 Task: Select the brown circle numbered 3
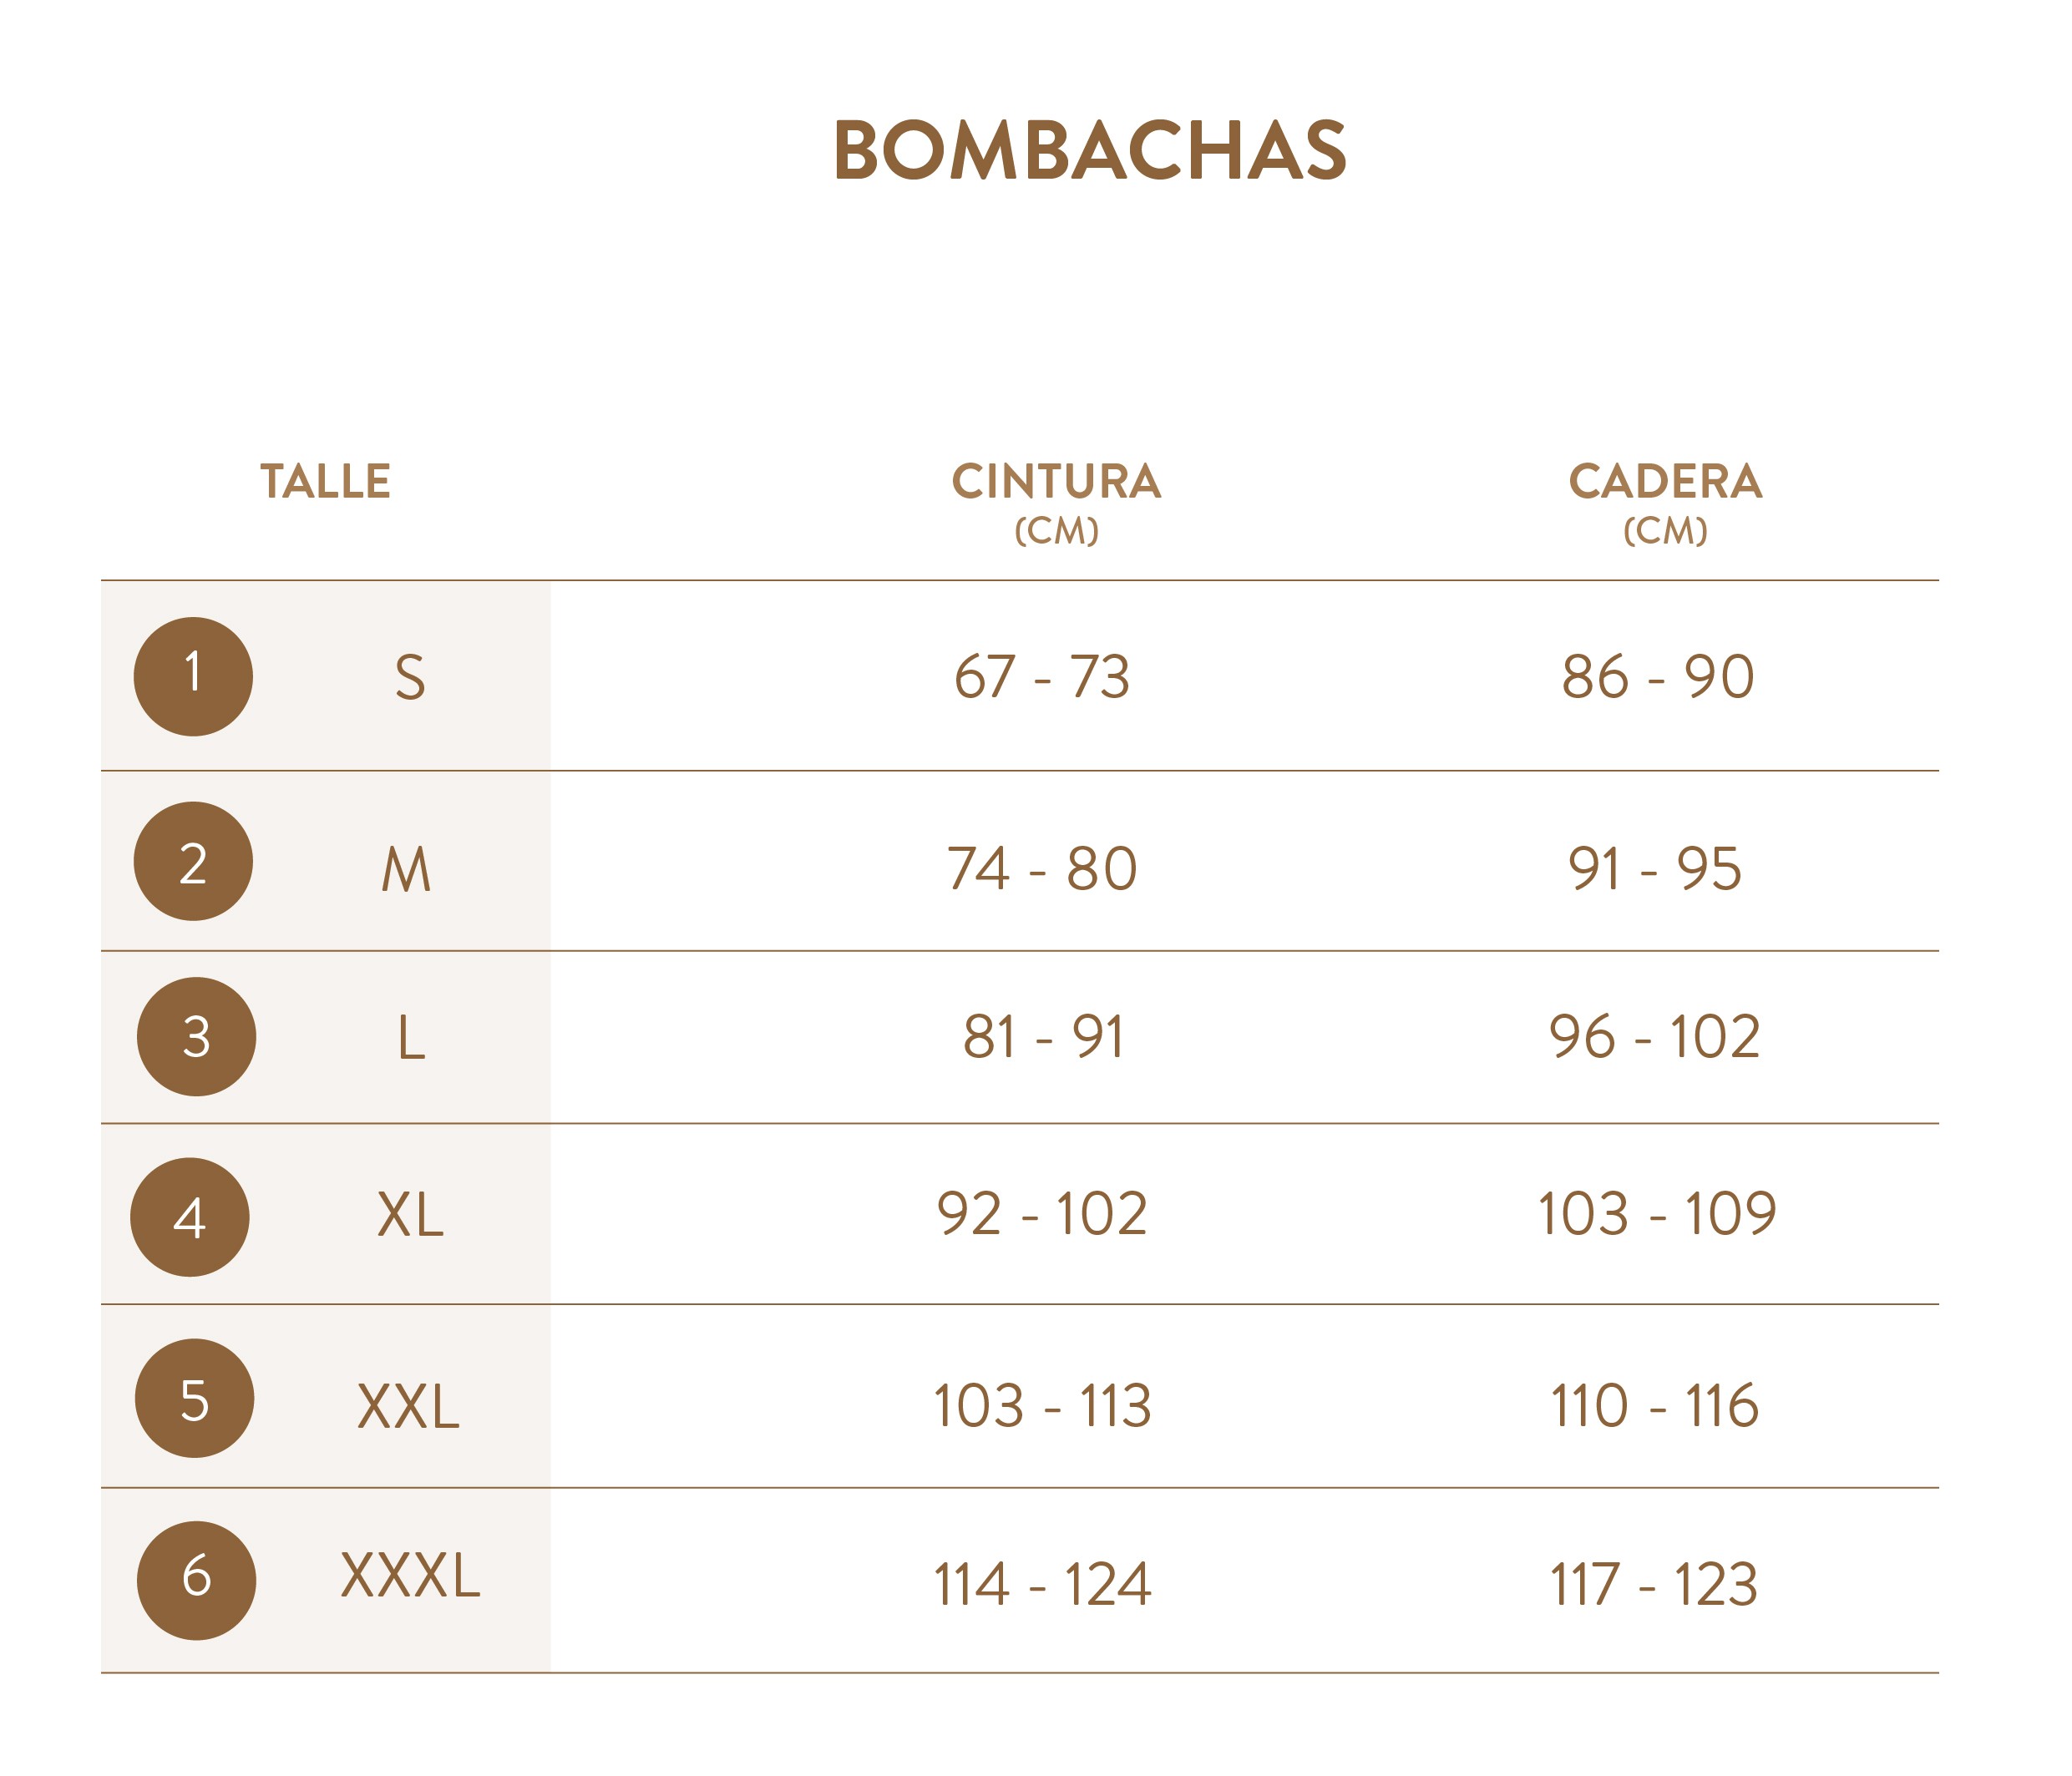(x=196, y=1037)
